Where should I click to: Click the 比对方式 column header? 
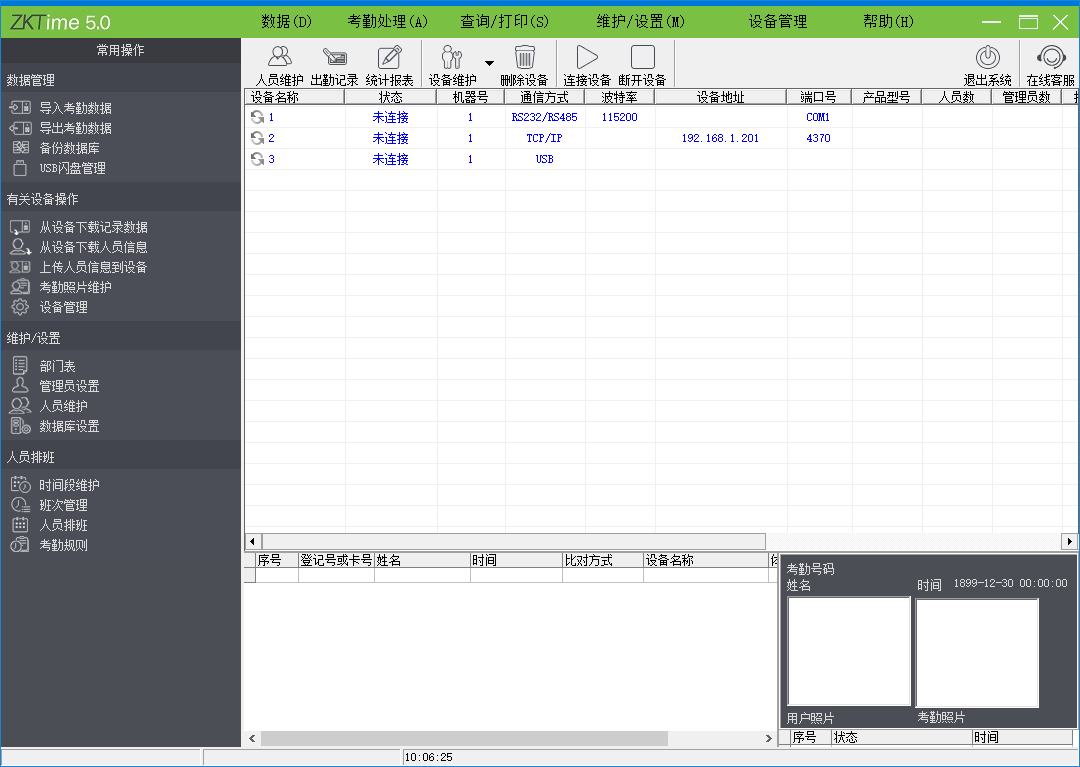603,560
